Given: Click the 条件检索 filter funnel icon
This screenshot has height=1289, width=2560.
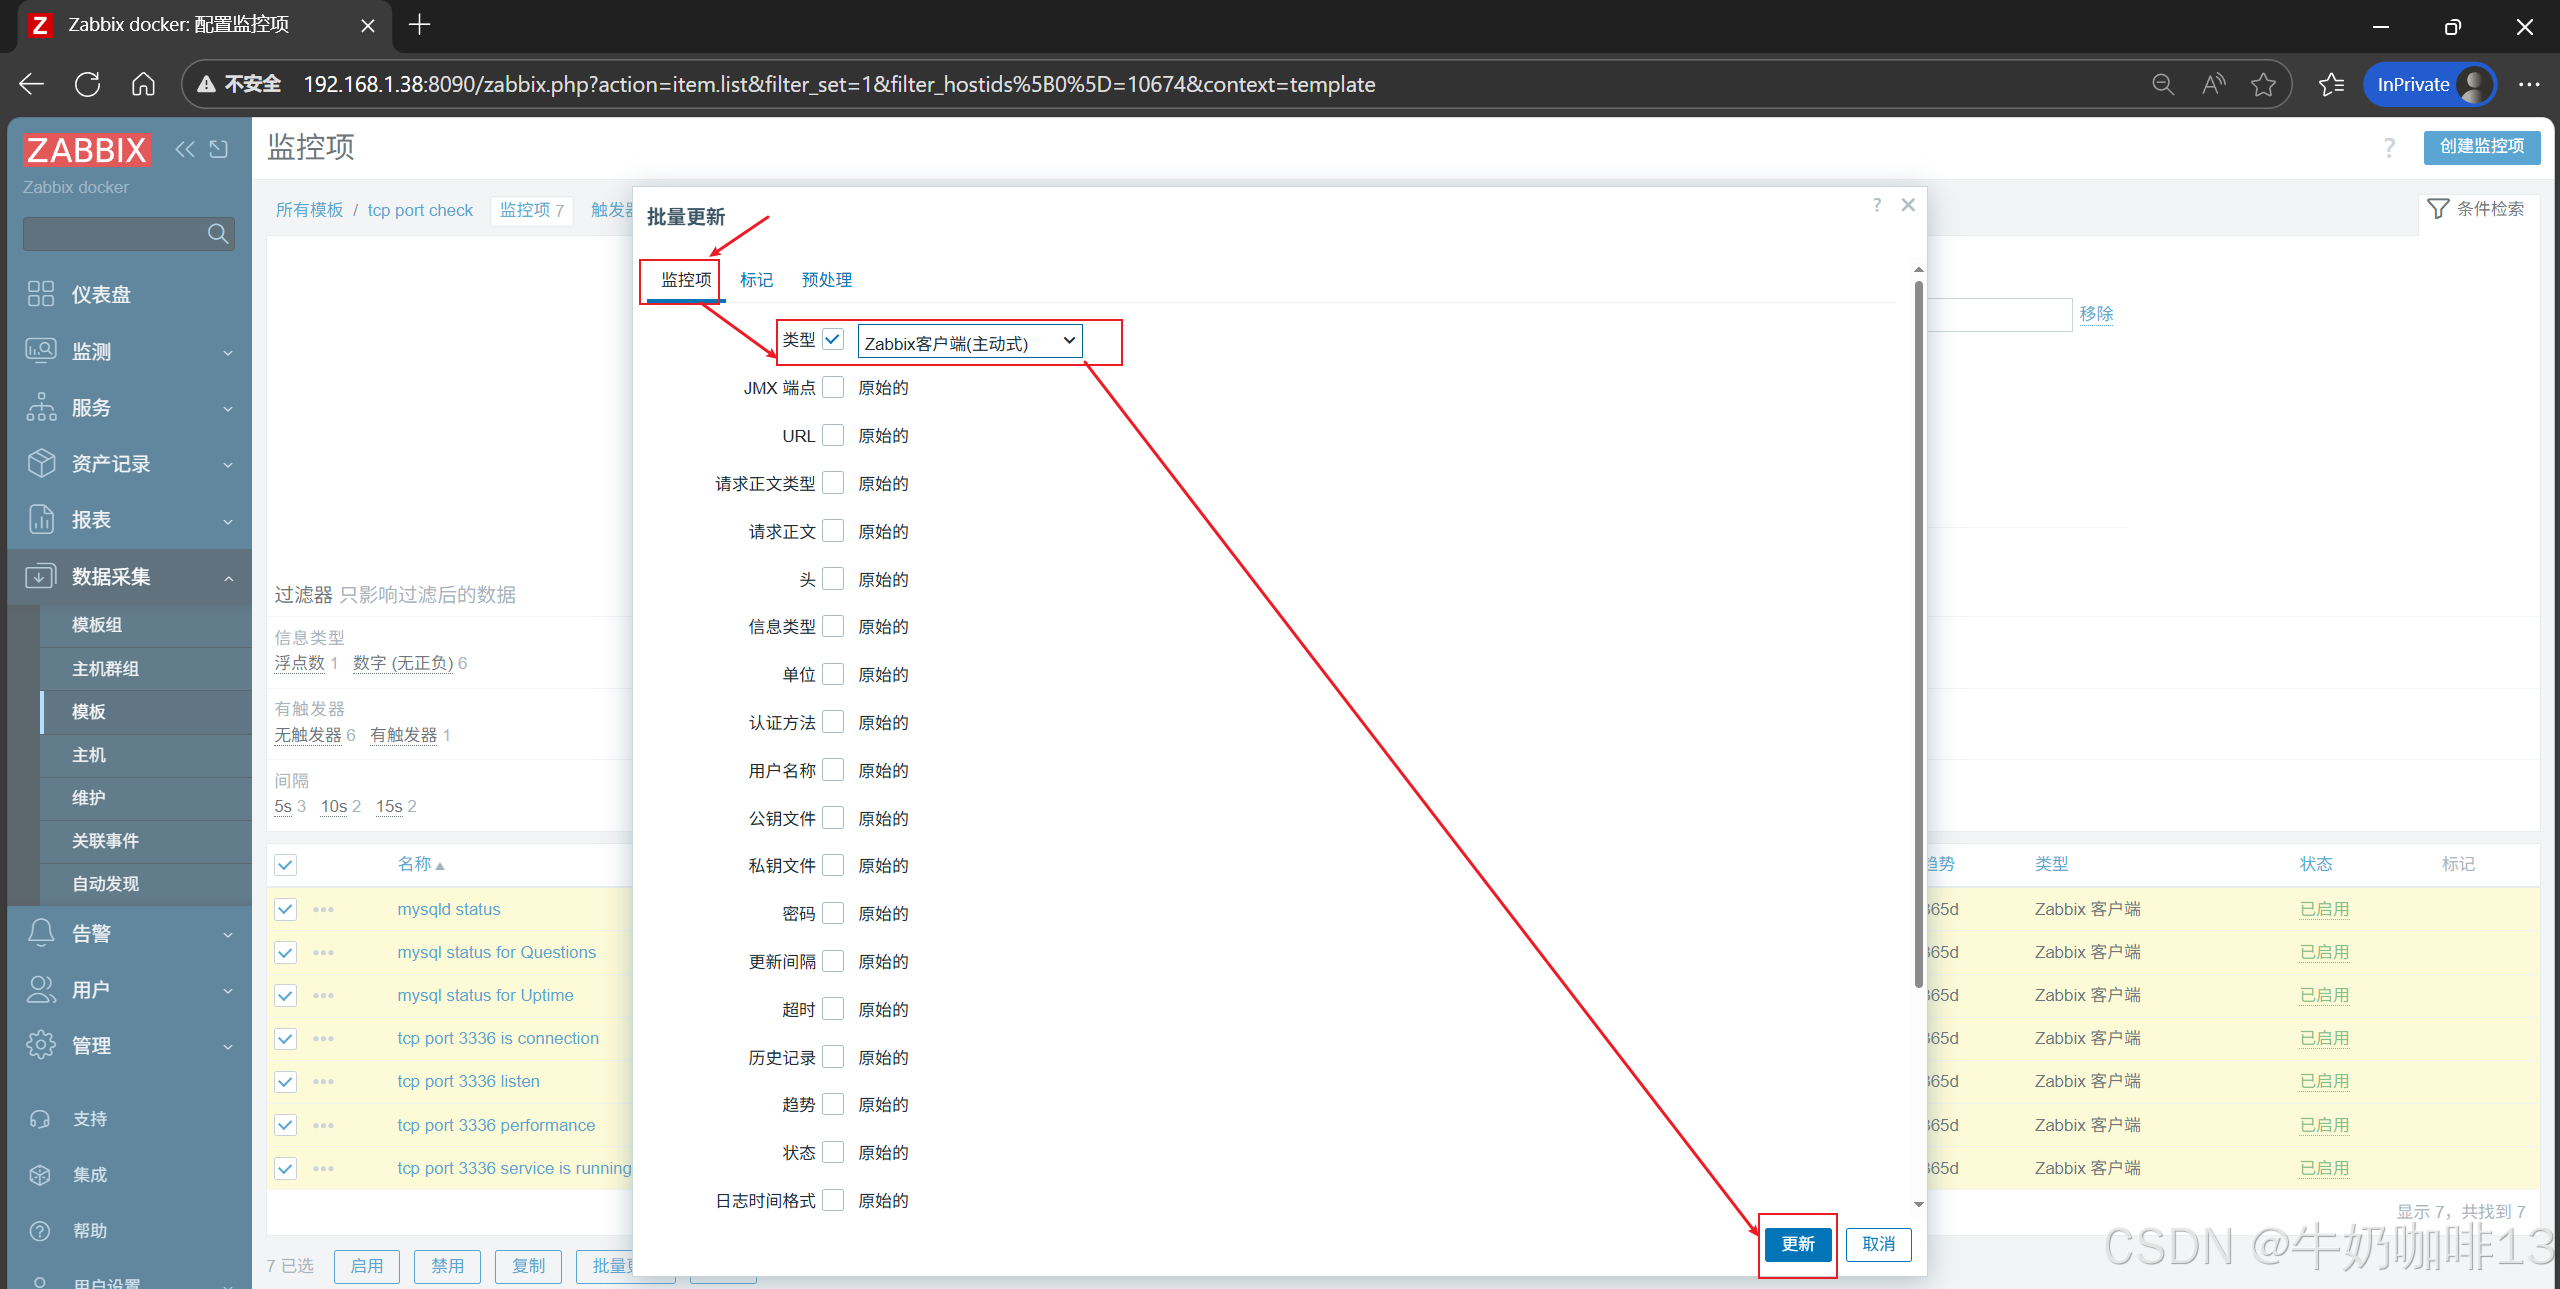Looking at the screenshot, I should [2438, 209].
